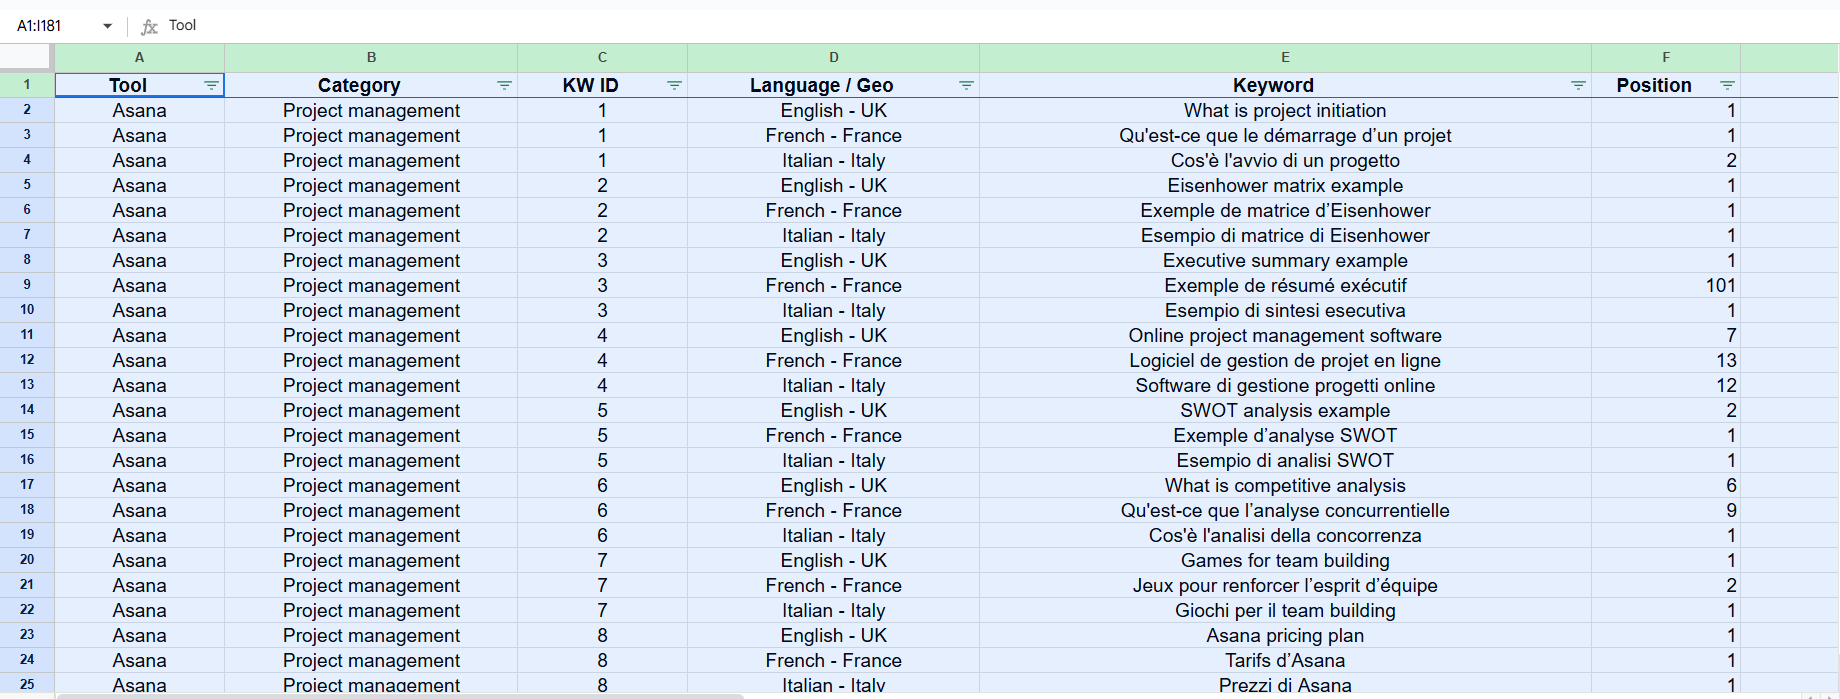Select cell 'What is competitive analysis'
This screenshot has height=699, width=1840.
(1285, 485)
